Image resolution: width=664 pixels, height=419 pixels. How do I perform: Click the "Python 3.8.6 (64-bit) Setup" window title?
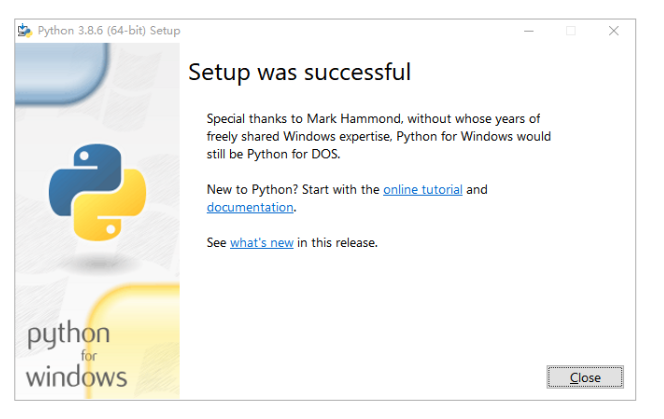click(107, 30)
